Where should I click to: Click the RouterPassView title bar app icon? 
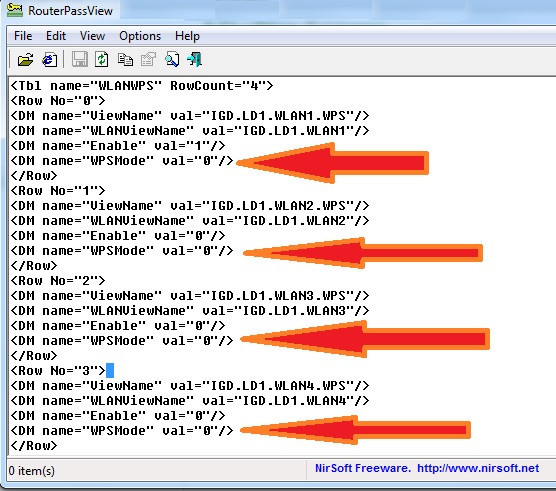click(15, 10)
